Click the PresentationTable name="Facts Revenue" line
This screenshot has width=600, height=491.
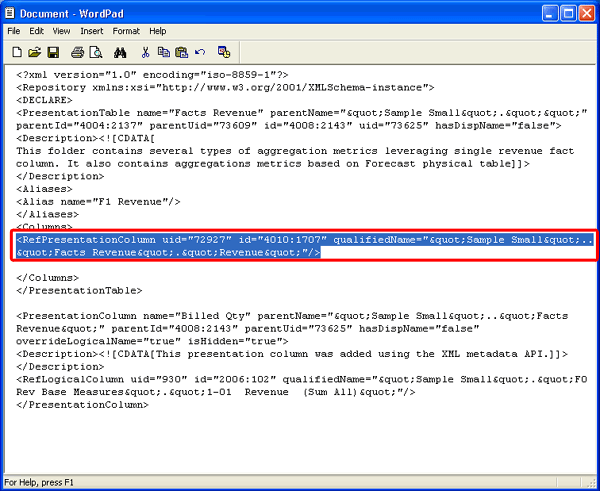302,113
